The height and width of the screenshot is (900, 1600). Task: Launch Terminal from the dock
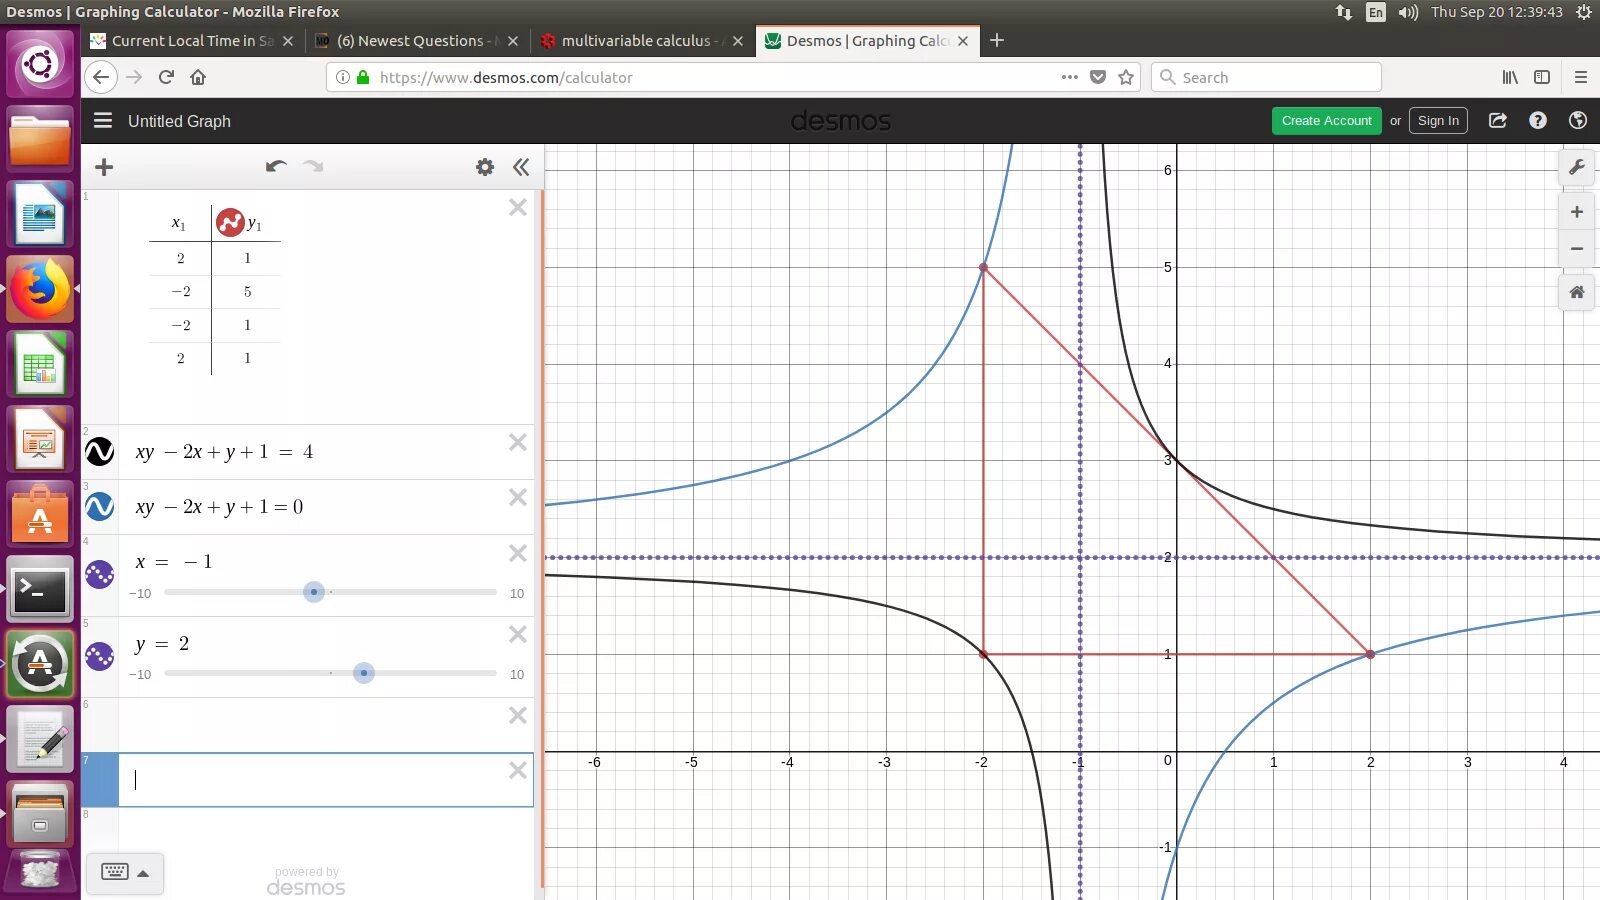point(40,590)
